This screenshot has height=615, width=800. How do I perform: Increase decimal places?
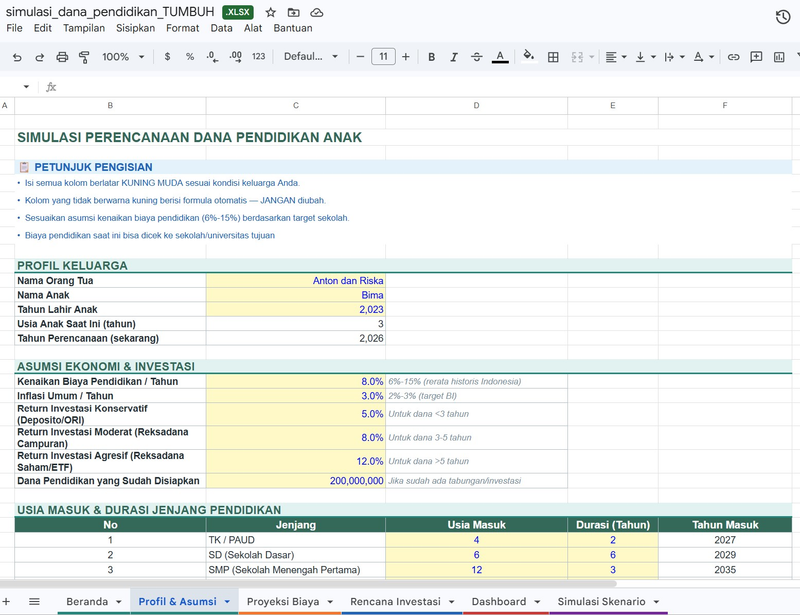pos(235,57)
